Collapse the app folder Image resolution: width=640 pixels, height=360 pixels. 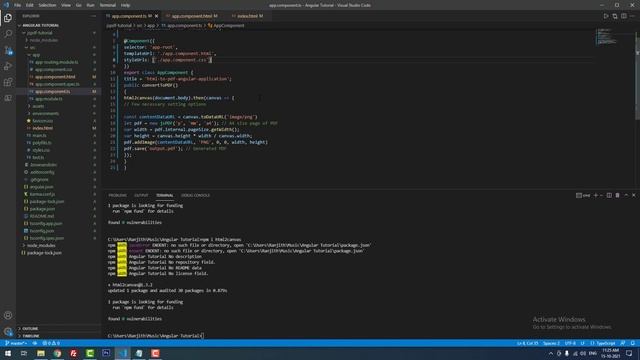(x=36, y=55)
